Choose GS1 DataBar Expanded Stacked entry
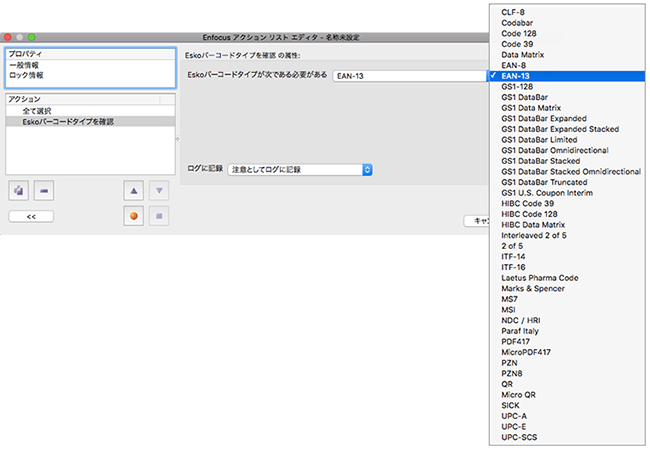This screenshot has height=450, width=650. pyautogui.click(x=567, y=129)
